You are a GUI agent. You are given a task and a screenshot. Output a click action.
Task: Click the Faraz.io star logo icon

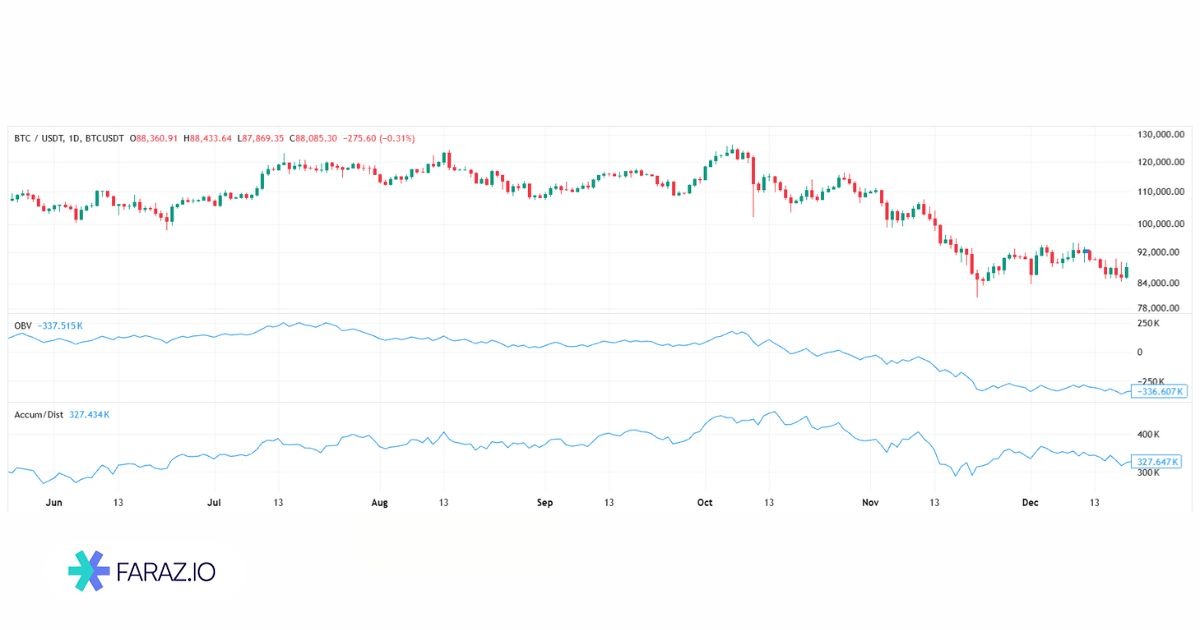89,570
